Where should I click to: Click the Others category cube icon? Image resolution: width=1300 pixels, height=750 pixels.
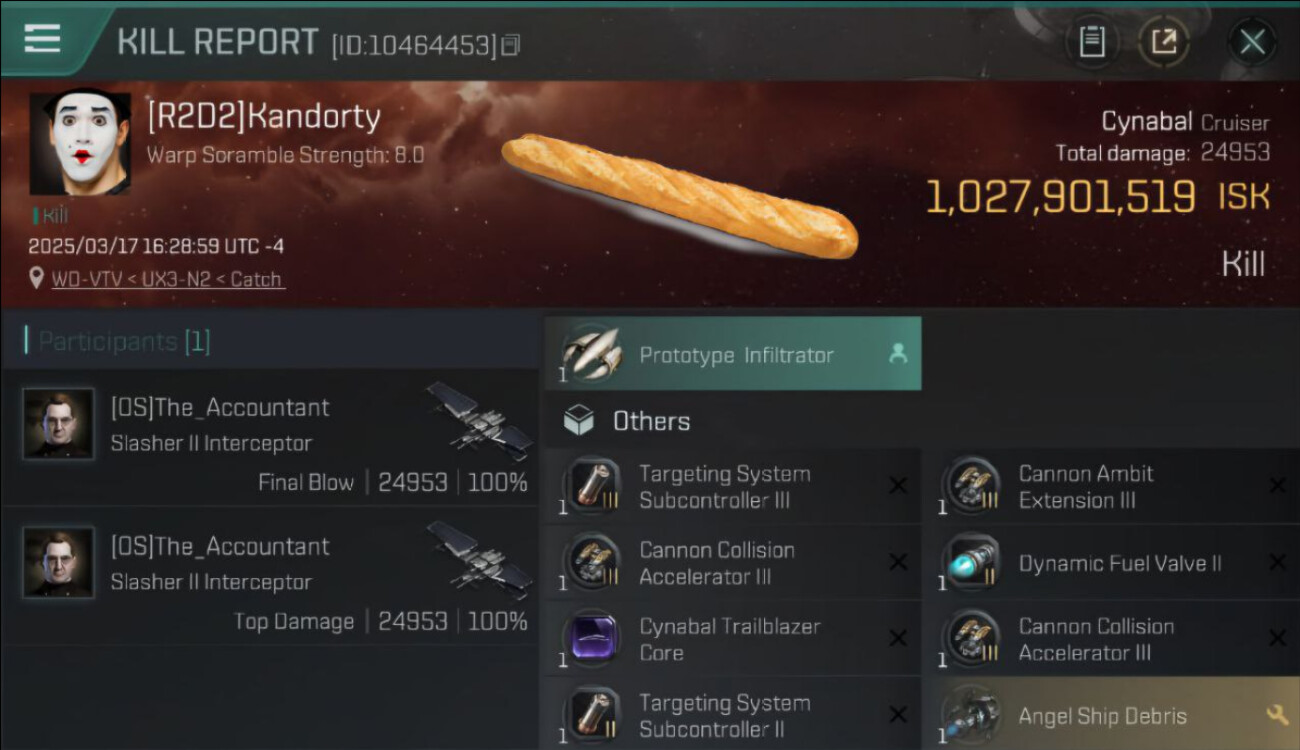[579, 421]
